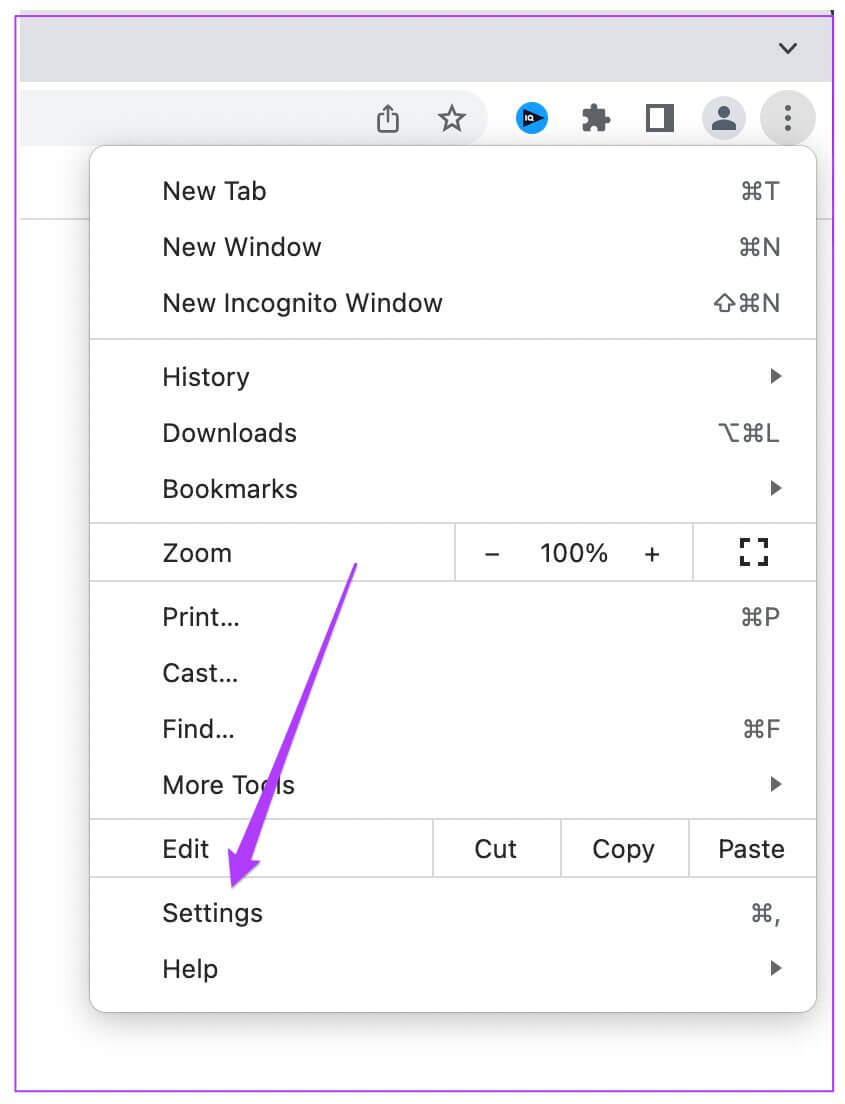
Task: Open Settings from the menu
Action: point(213,913)
